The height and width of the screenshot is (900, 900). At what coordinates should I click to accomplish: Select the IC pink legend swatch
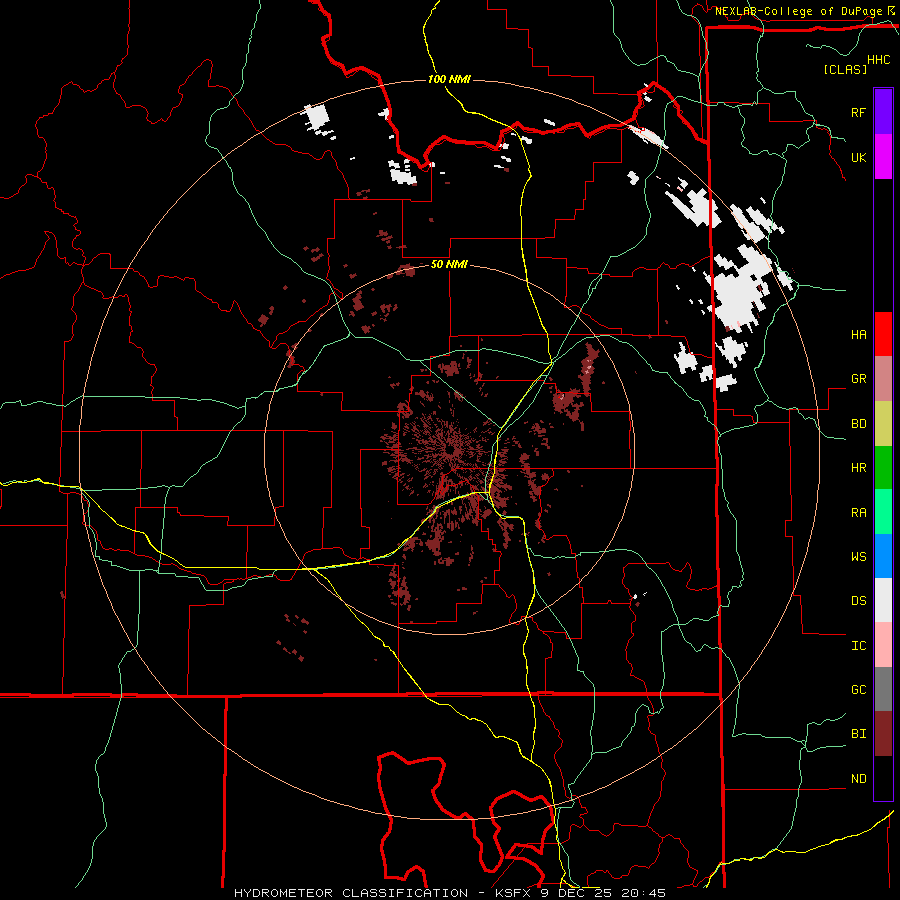(x=883, y=645)
